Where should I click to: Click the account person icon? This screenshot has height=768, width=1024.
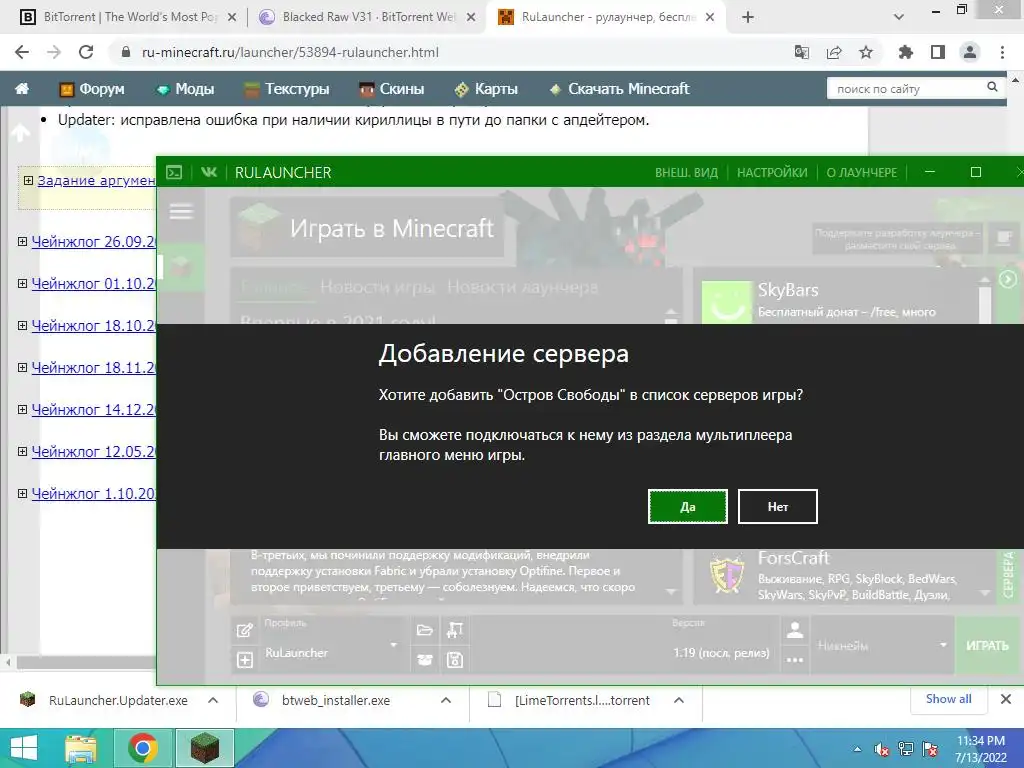pos(795,630)
